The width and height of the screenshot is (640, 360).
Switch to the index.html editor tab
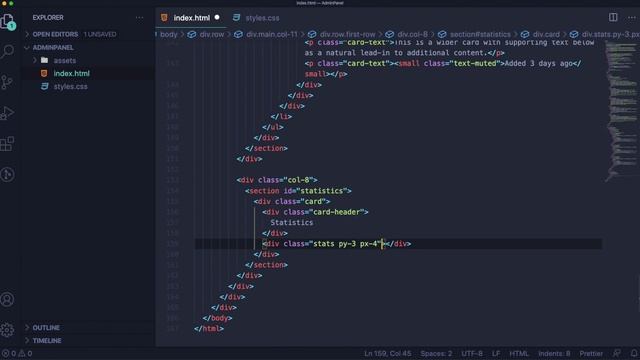tap(191, 18)
